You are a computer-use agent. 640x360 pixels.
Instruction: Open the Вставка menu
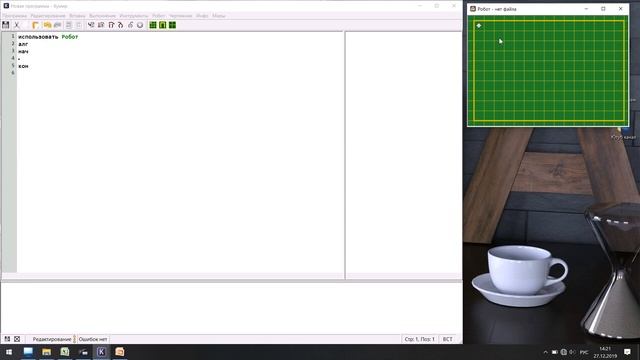[x=77, y=16]
